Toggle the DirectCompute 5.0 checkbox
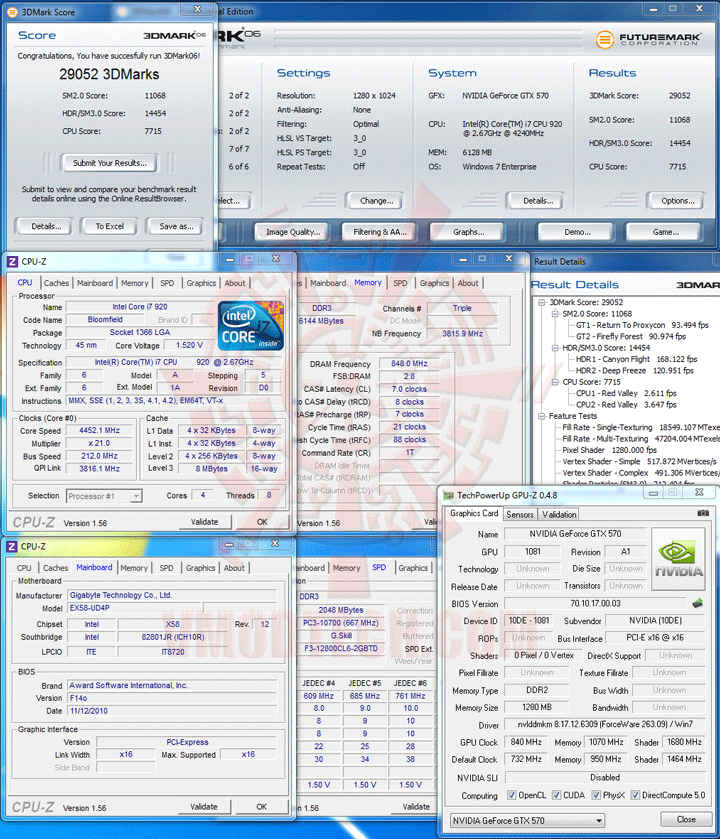 pos(635,795)
